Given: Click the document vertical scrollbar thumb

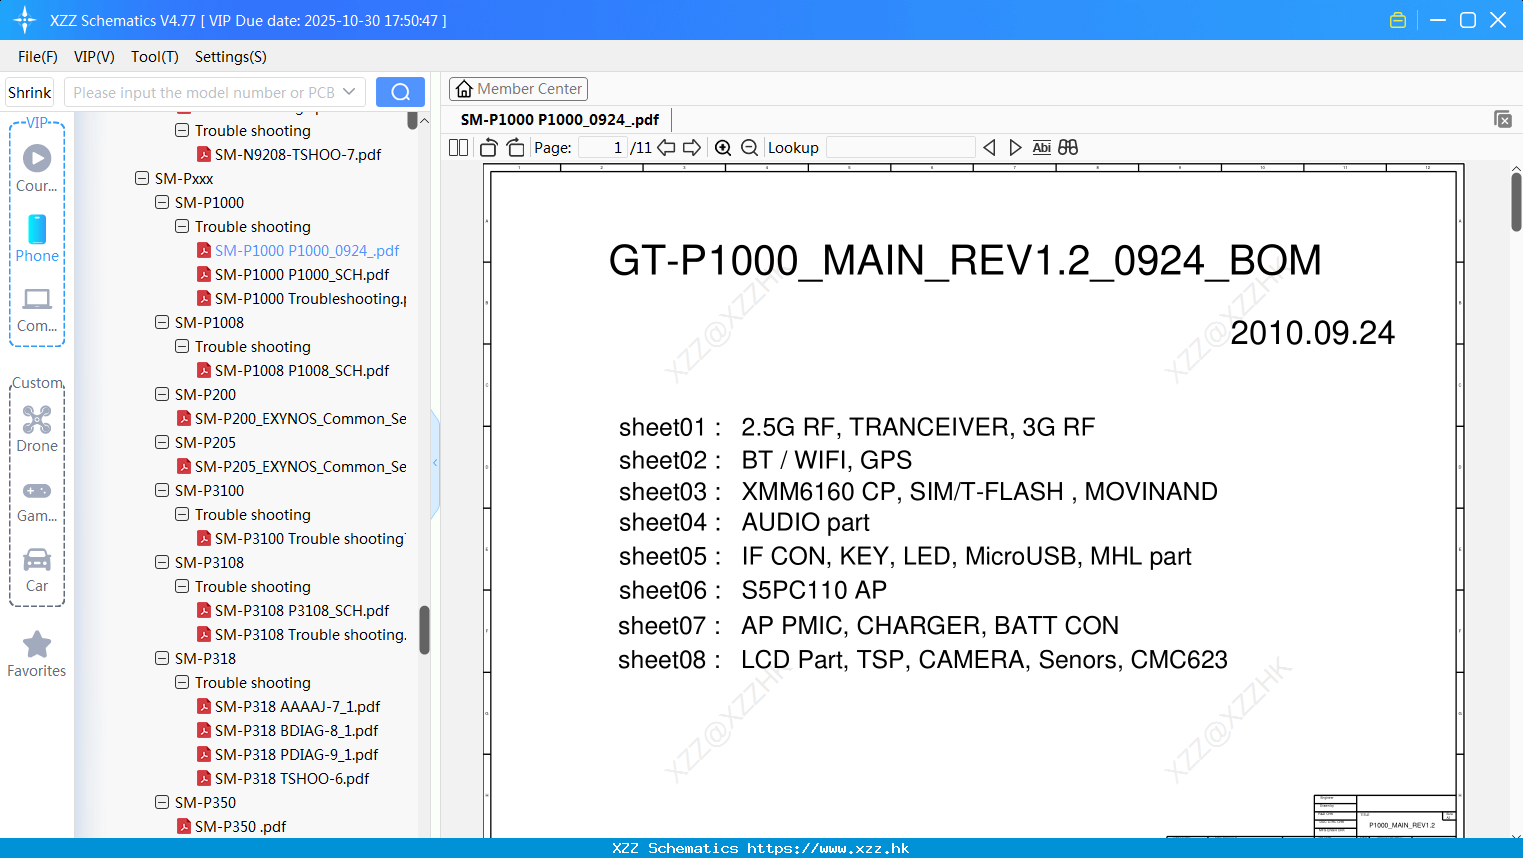Looking at the screenshot, I should (1516, 202).
